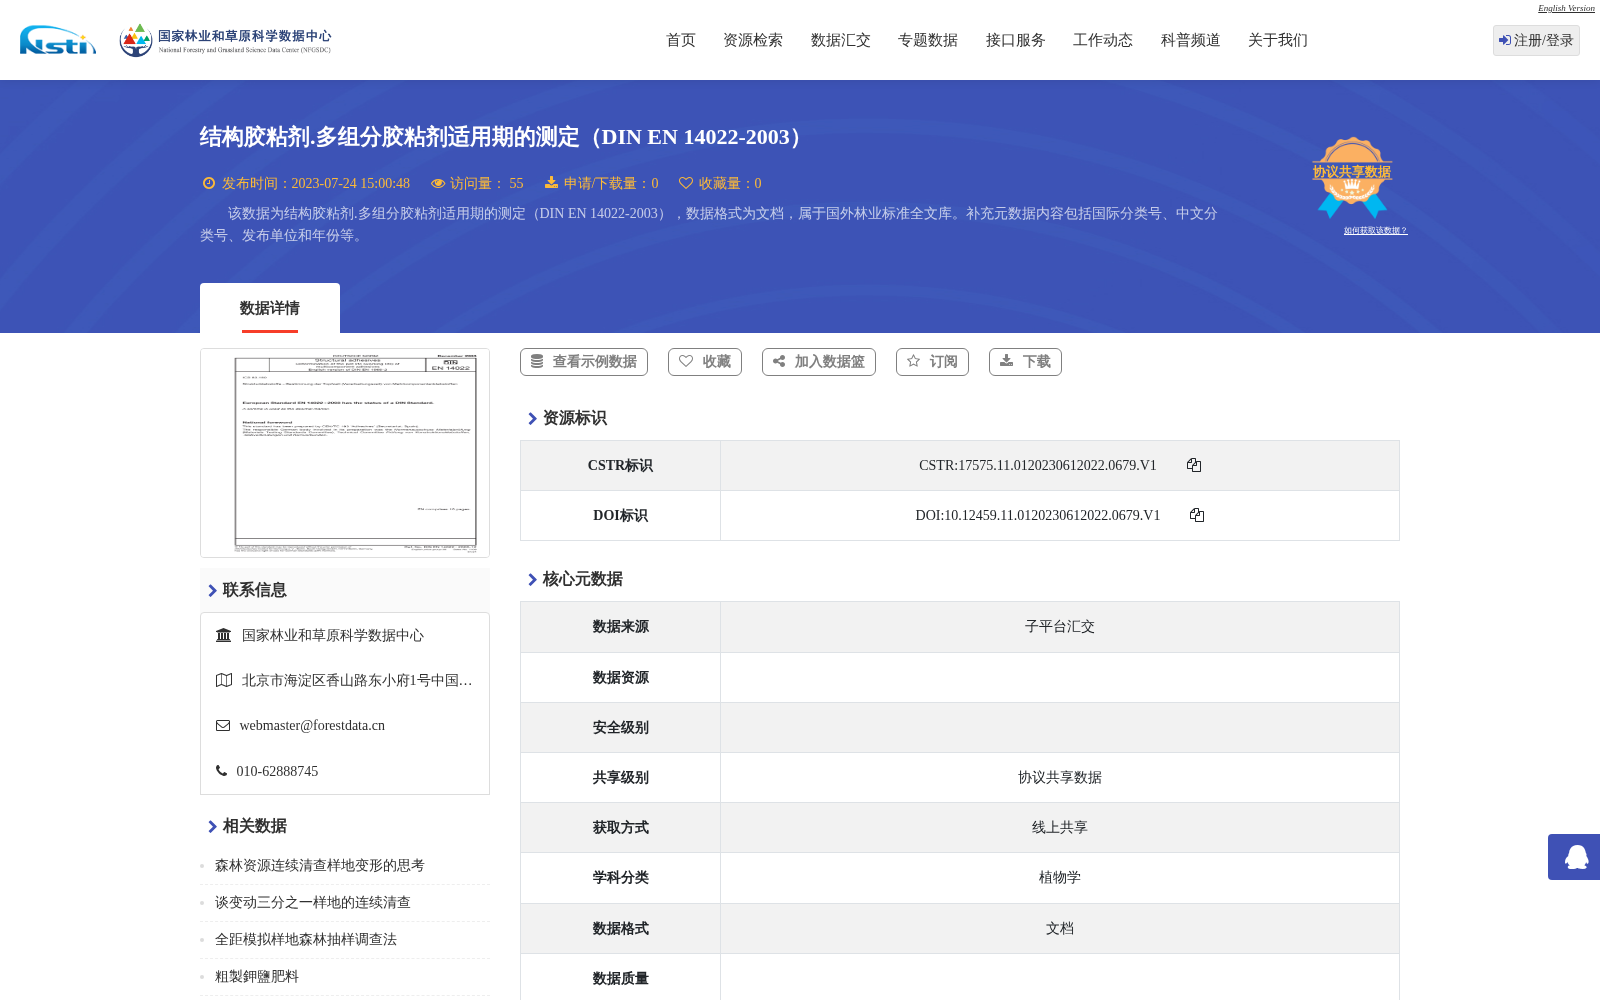Click the 文档 data format cell
Image resolution: width=1600 pixels, height=1000 pixels.
[x=1060, y=929]
